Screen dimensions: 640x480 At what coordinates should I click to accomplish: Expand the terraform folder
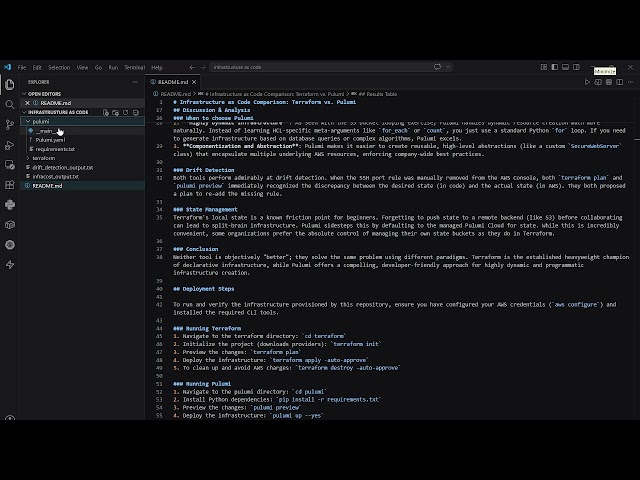pyautogui.click(x=28, y=158)
